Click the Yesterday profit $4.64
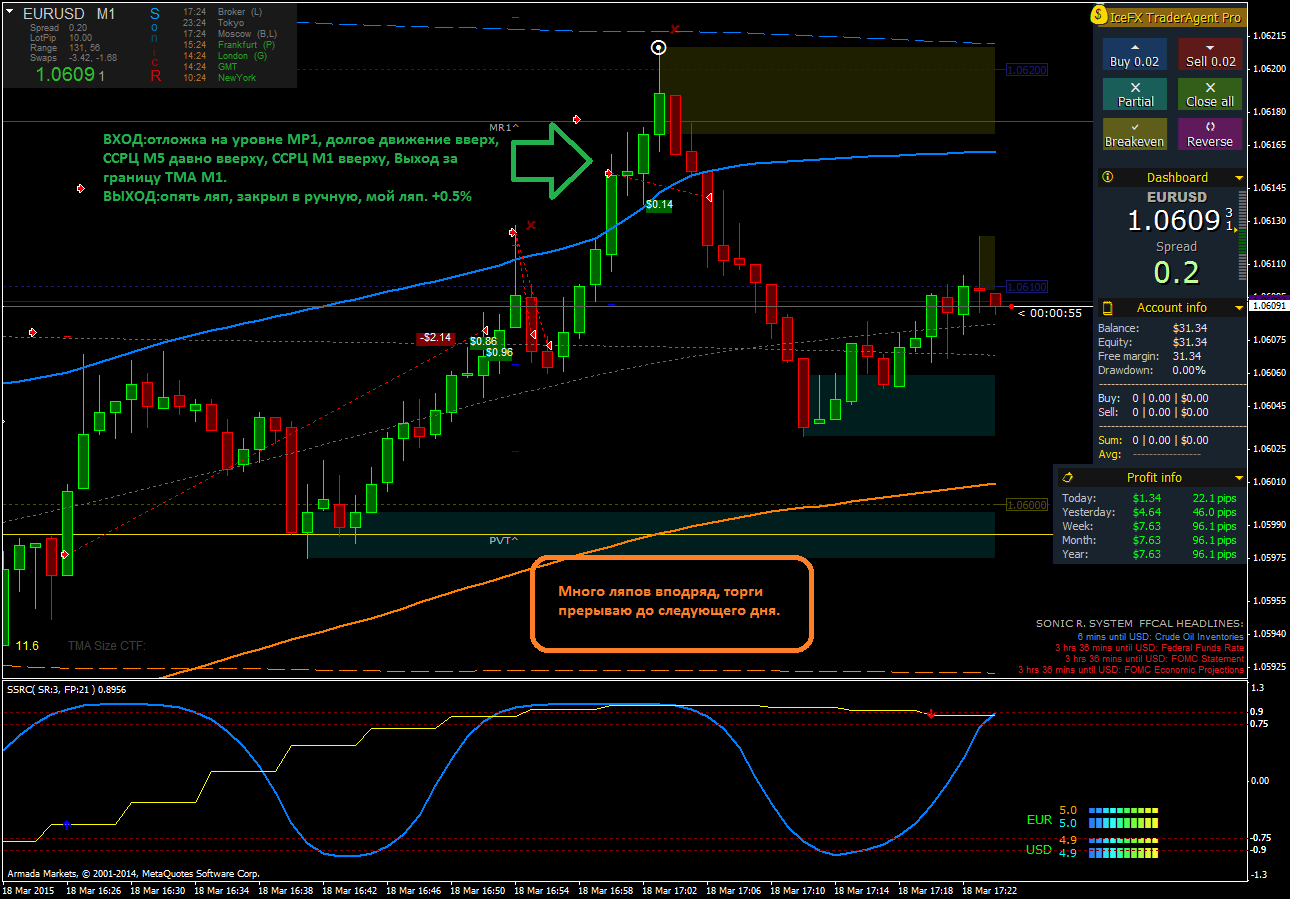The height and width of the screenshot is (899, 1290). [x=1147, y=512]
